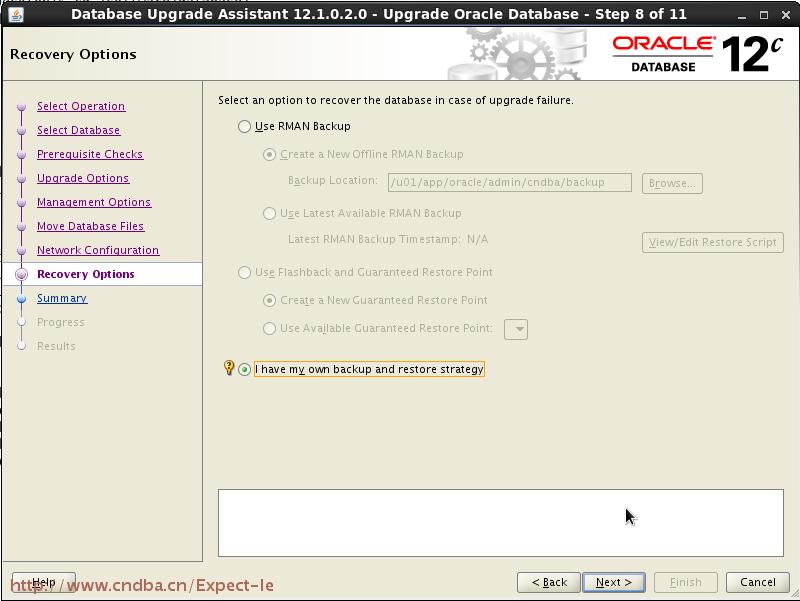Open Help for this wizard
The width and height of the screenshot is (800, 601).
coord(44,582)
